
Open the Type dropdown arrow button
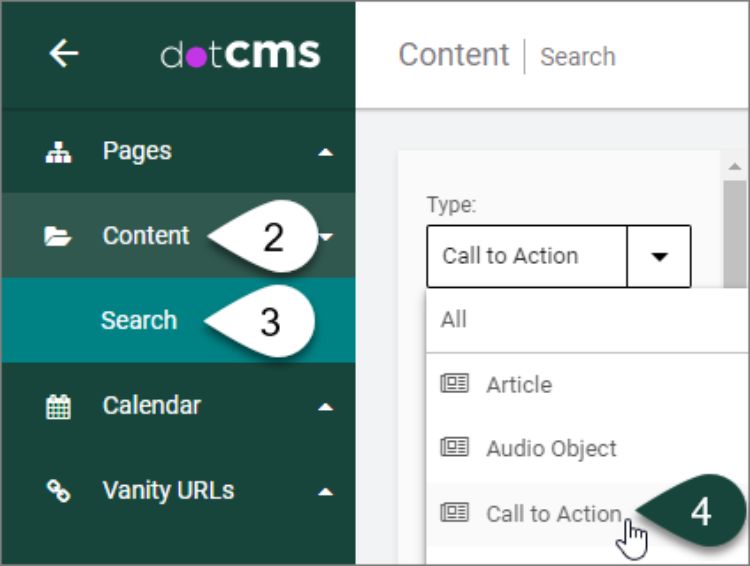659,257
